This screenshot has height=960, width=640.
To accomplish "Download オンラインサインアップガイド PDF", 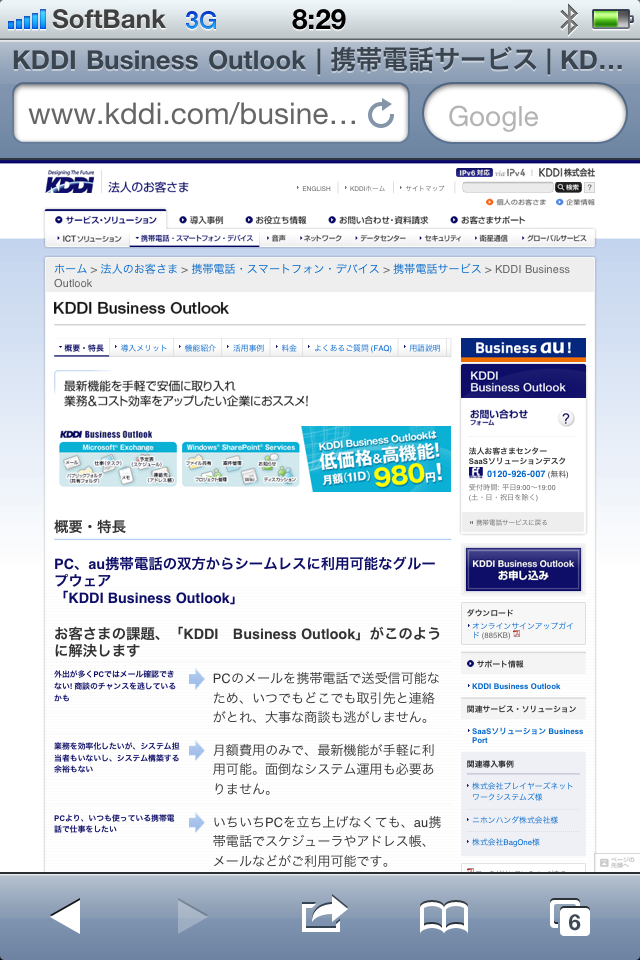I will 522,630.
